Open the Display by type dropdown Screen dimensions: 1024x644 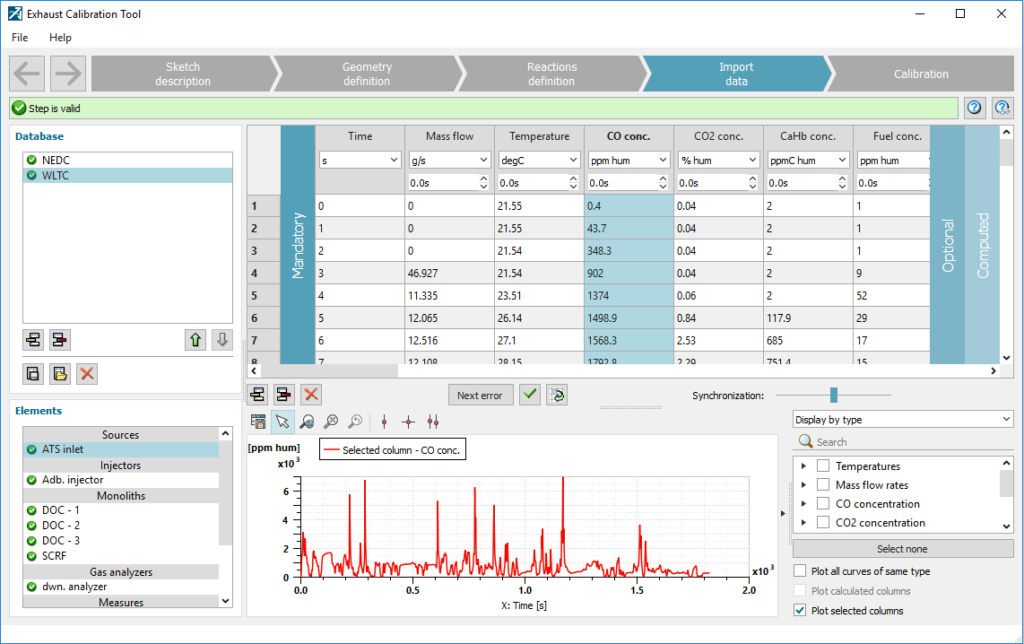click(902, 419)
